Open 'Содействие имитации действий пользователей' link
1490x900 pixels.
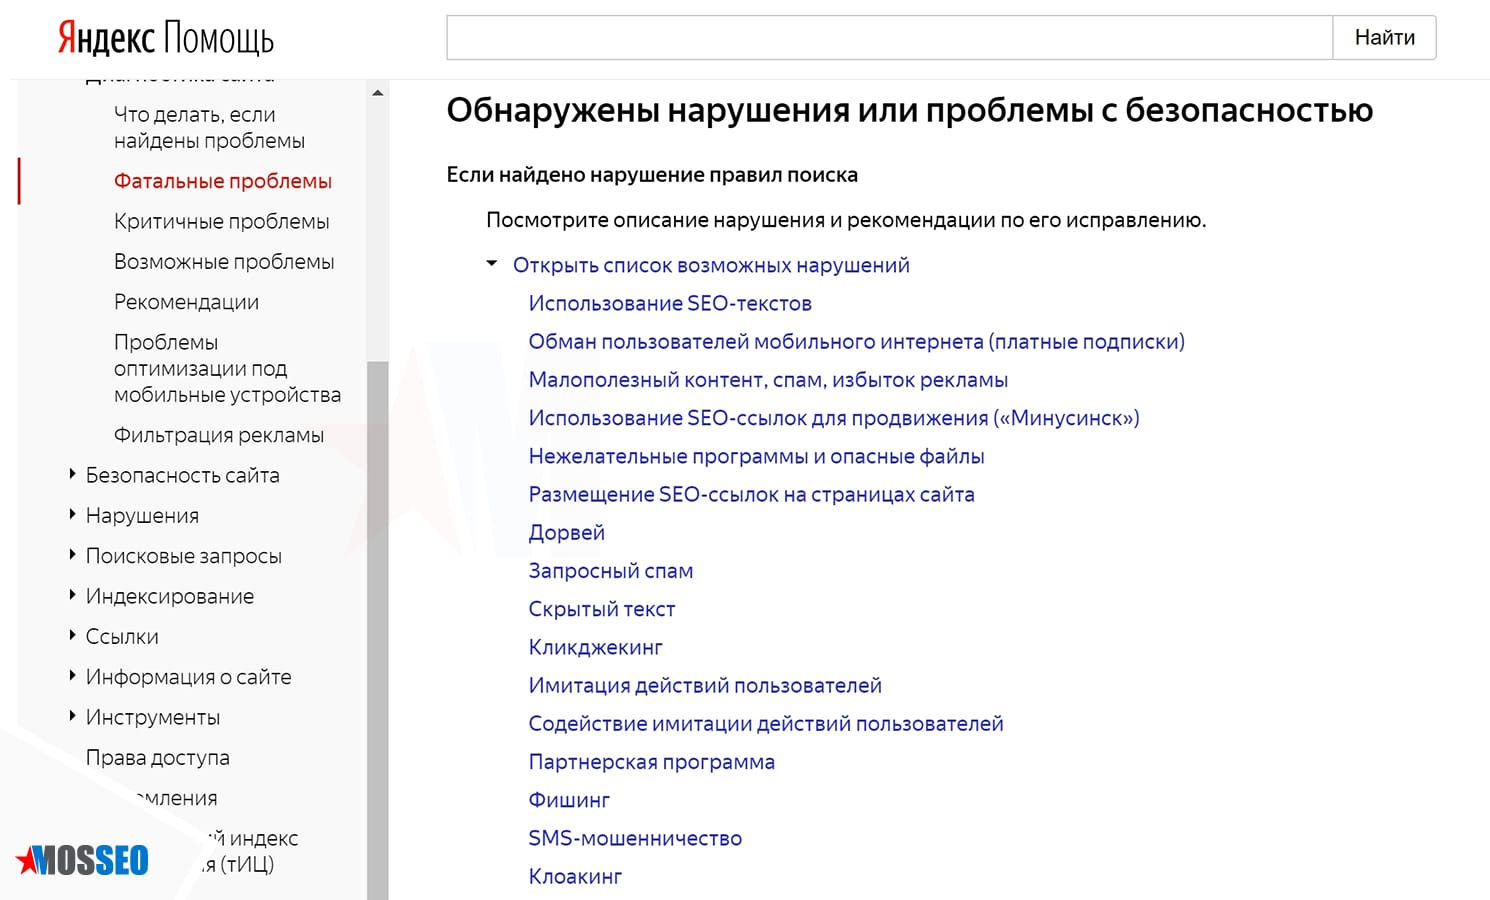(766, 724)
